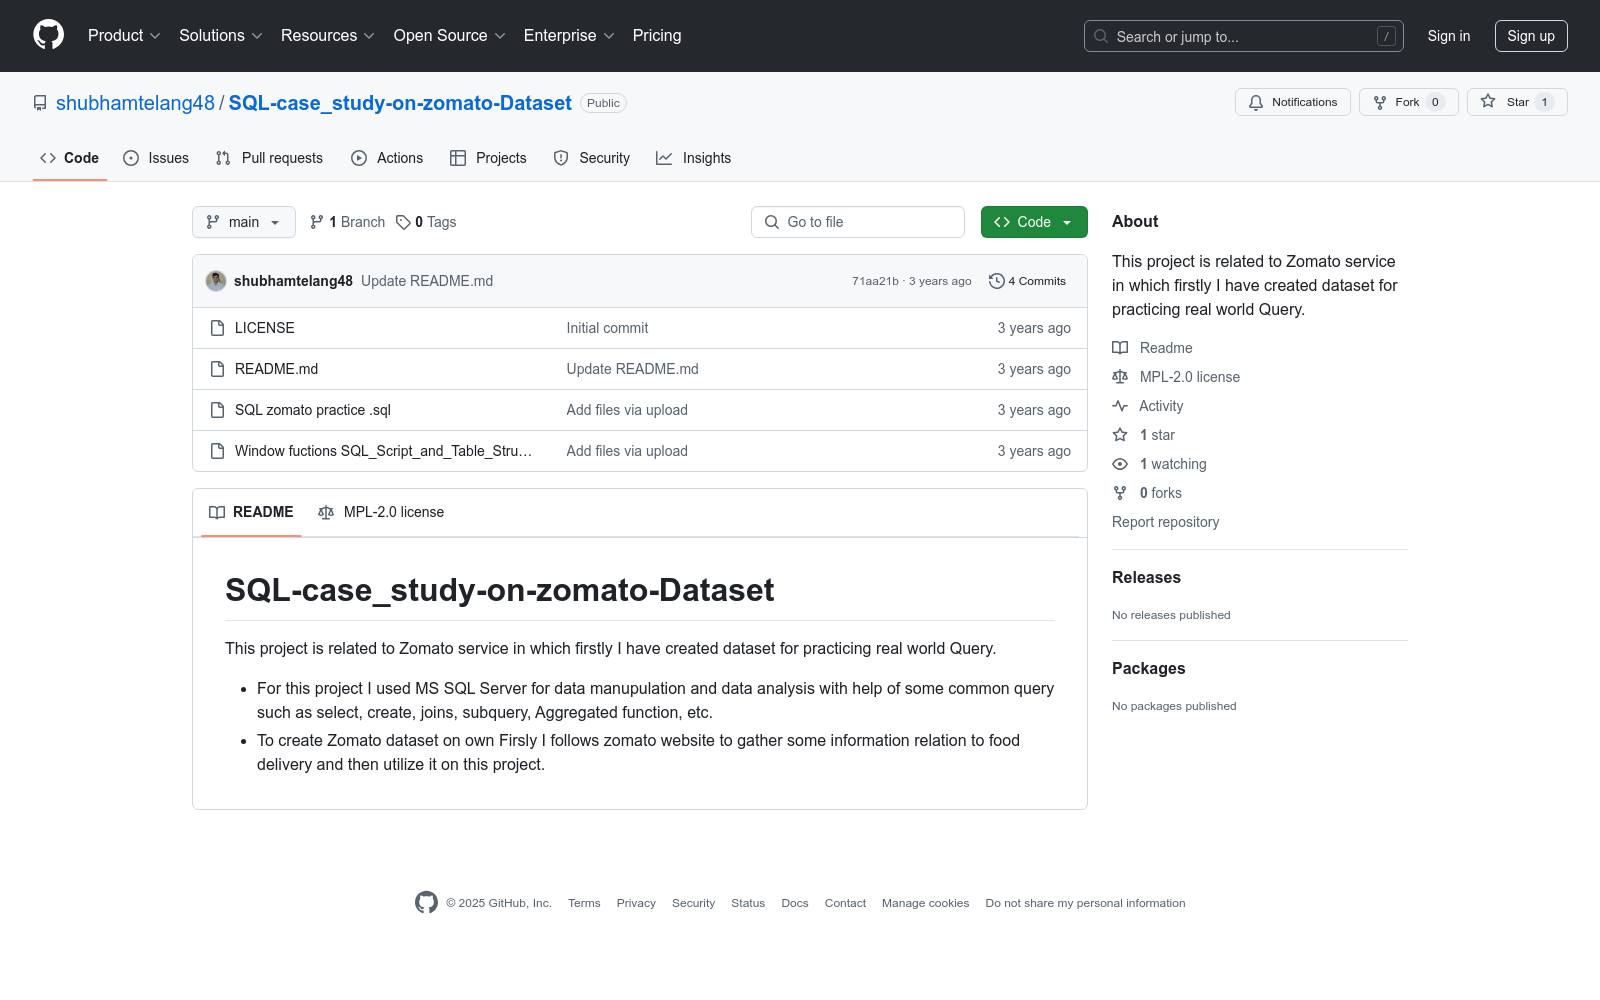Image resolution: width=1600 pixels, height=1000 pixels.
Task: Open commit 71aa21b hash link
Action: point(875,281)
